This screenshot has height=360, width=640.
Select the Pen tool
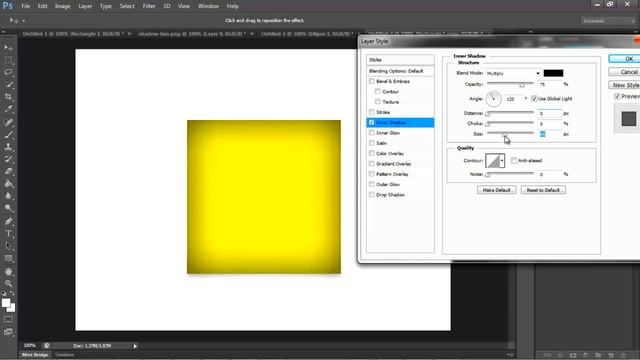[x=8, y=221]
